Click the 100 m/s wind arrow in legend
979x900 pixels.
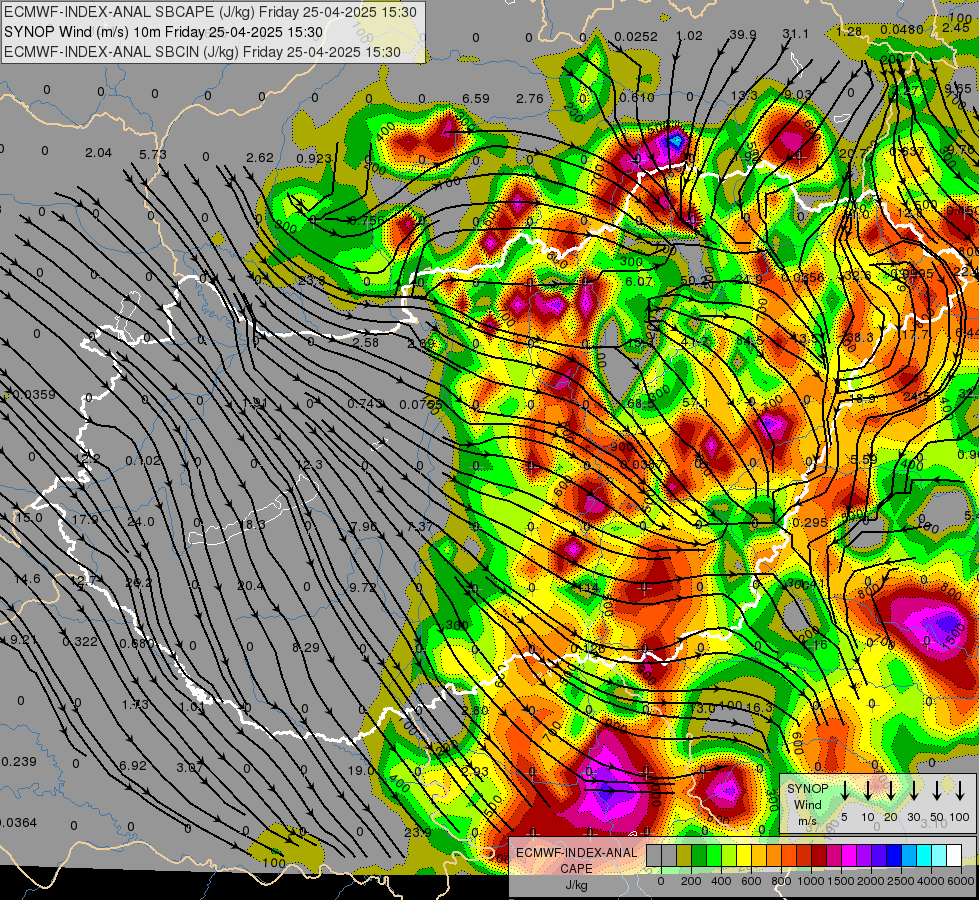pos(960,791)
